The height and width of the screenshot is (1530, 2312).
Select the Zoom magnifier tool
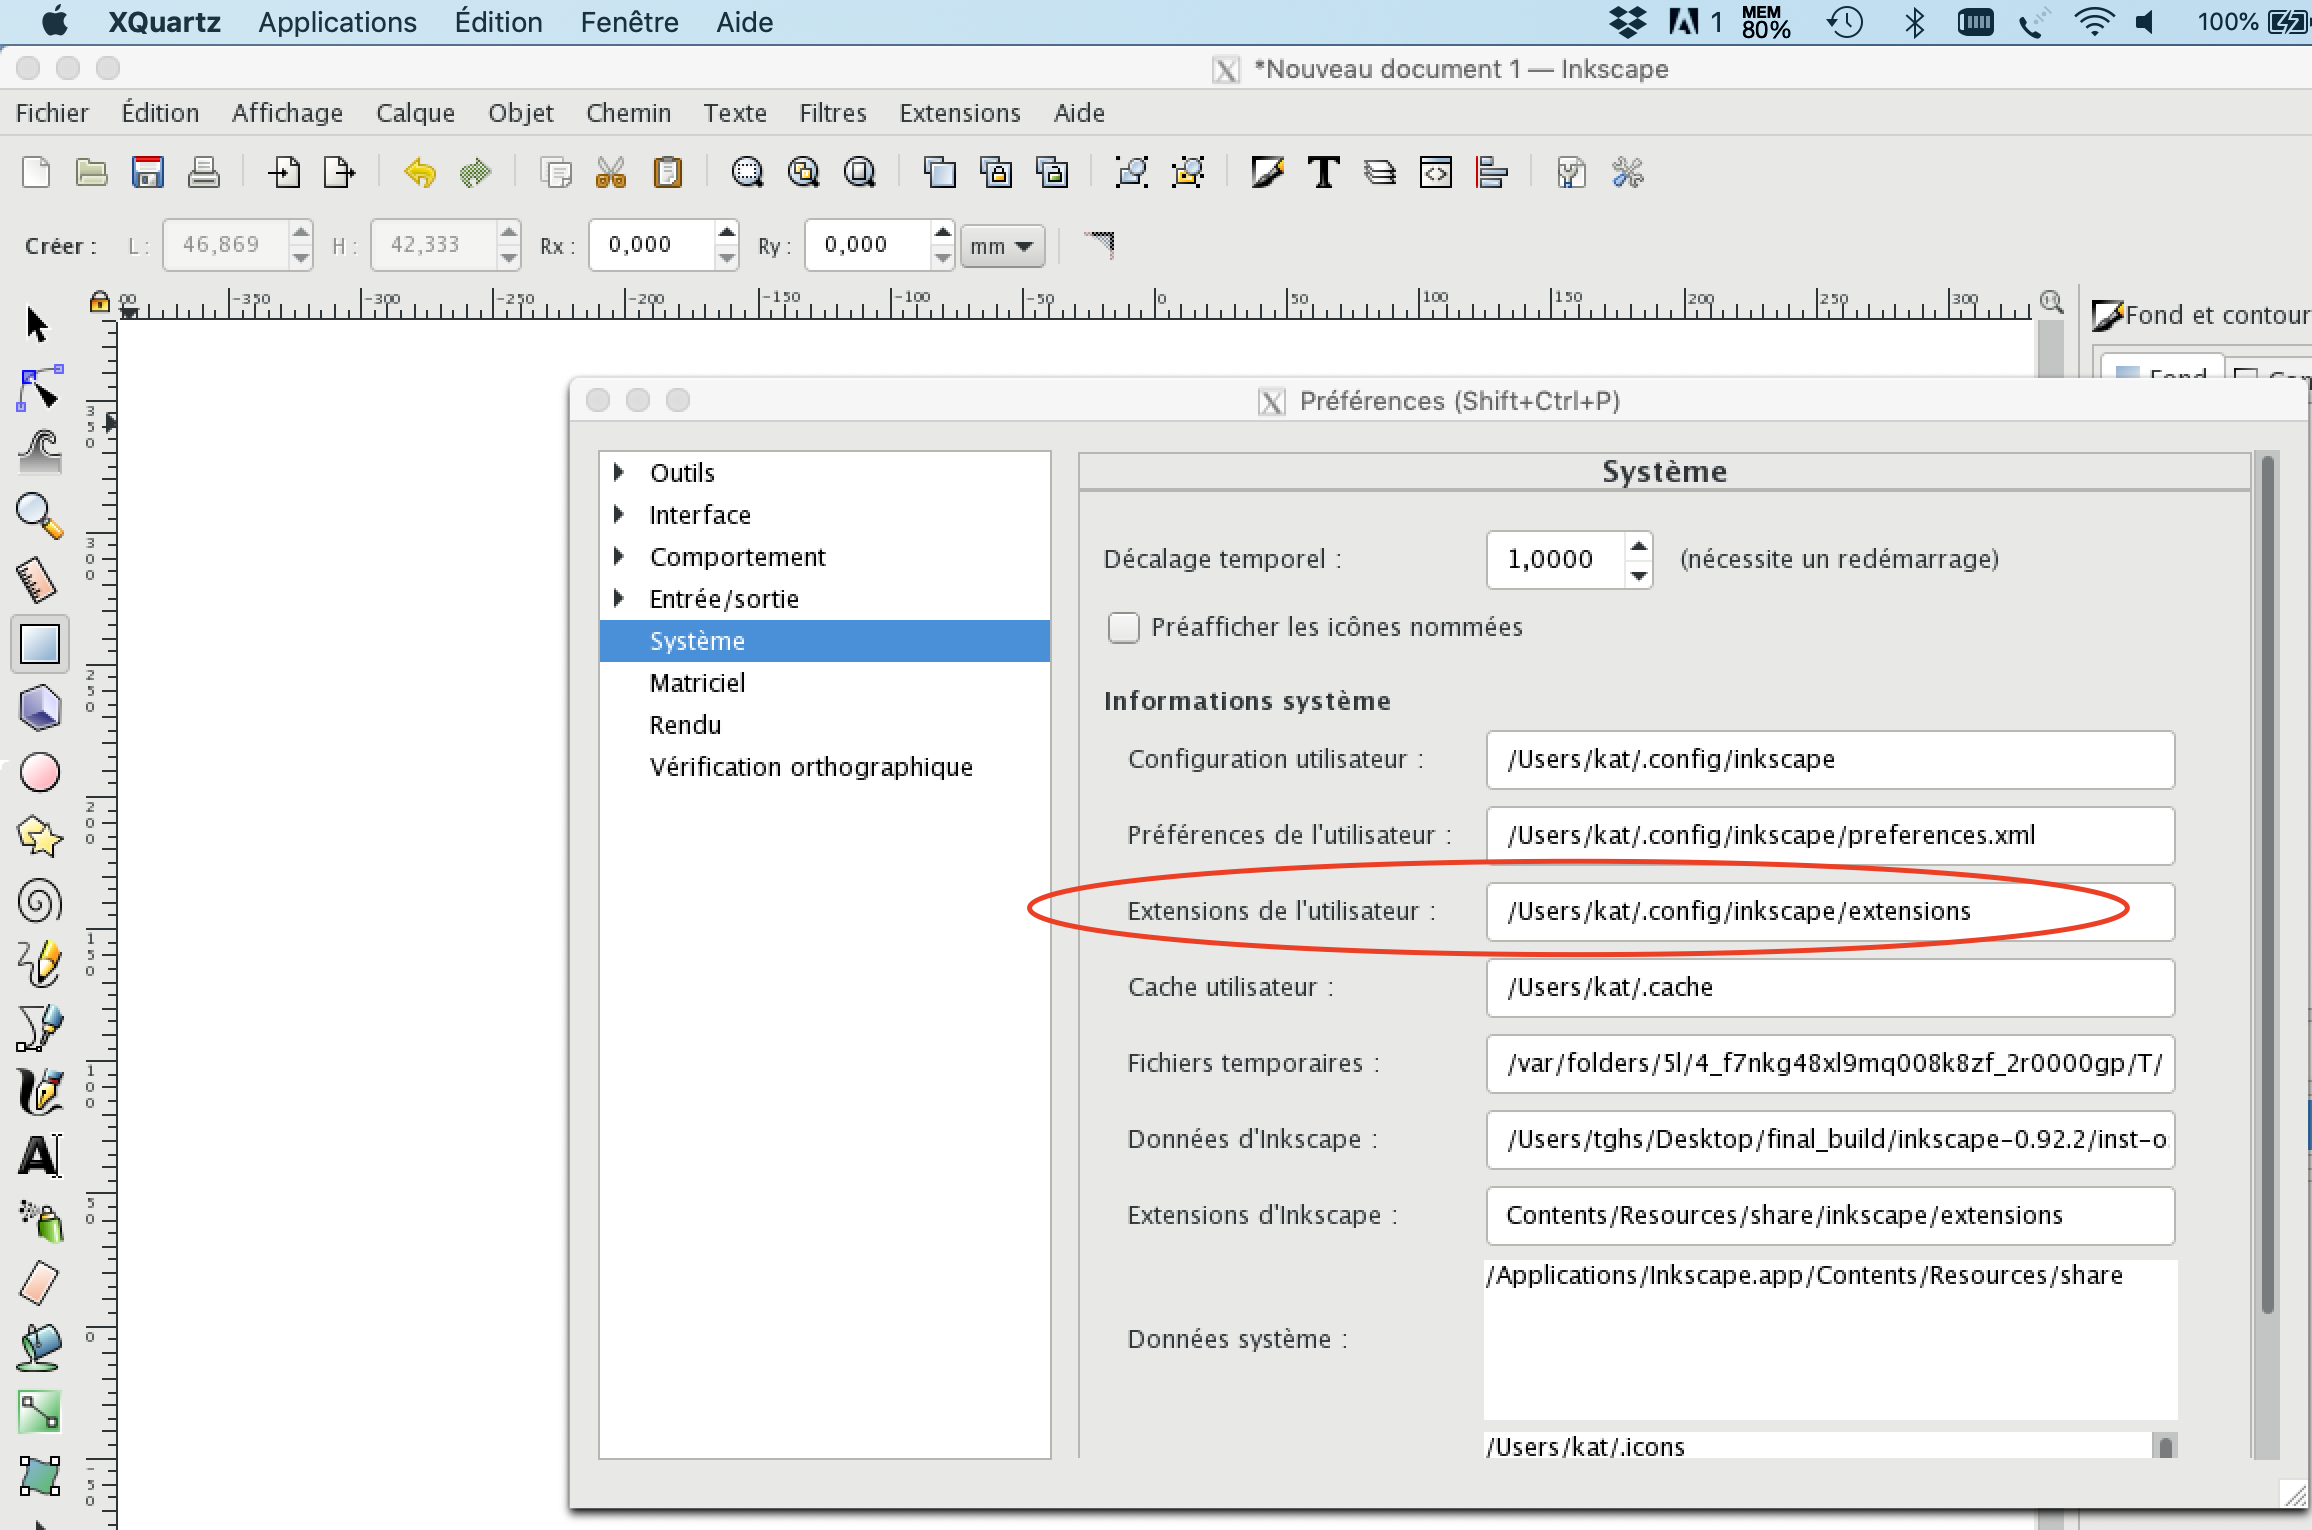tap(40, 516)
